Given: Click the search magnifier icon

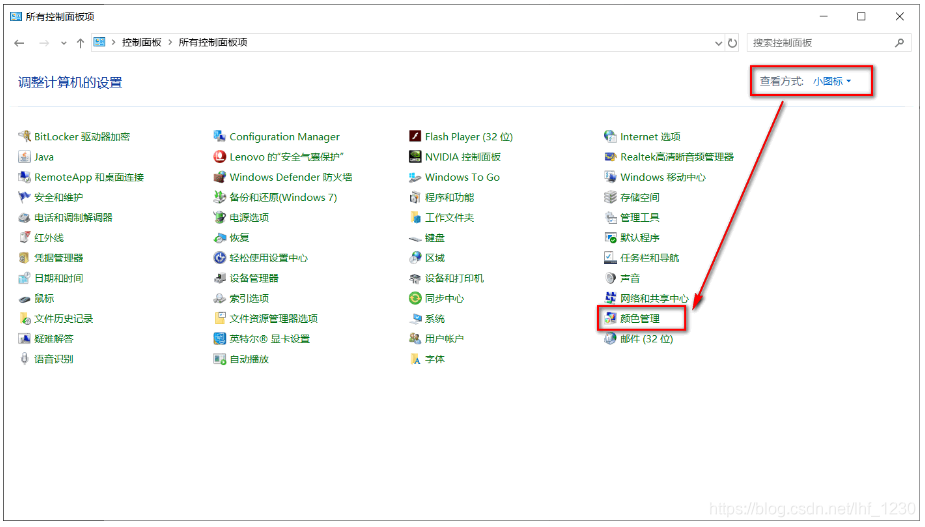Looking at the screenshot, I should 899,42.
